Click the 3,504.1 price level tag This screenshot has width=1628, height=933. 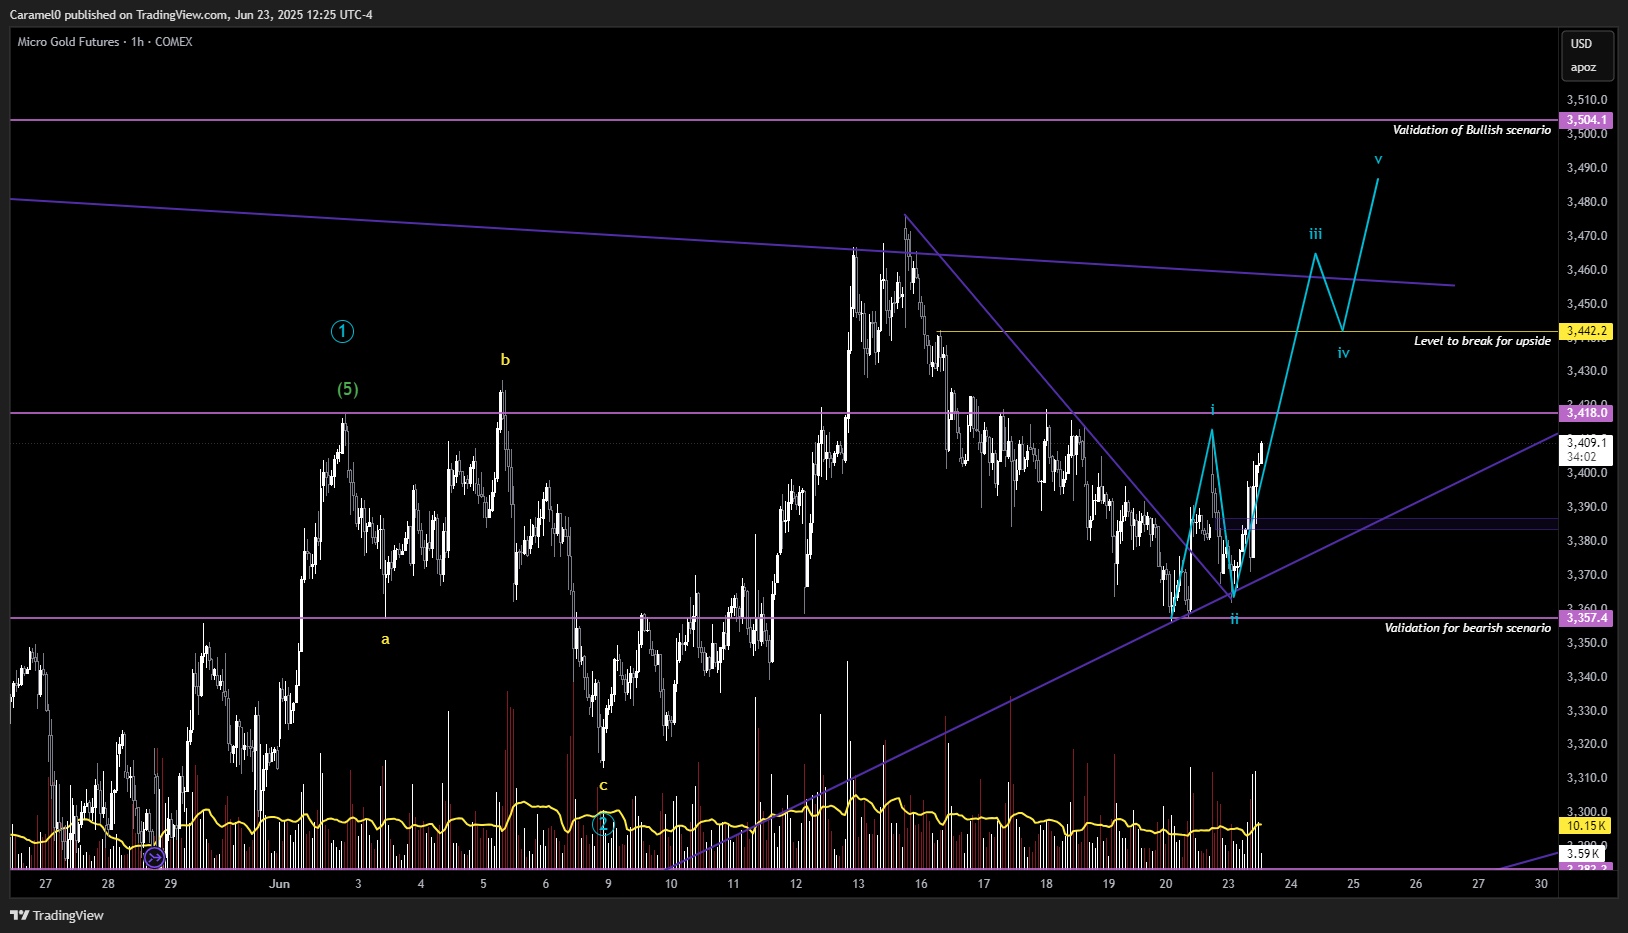(1587, 120)
